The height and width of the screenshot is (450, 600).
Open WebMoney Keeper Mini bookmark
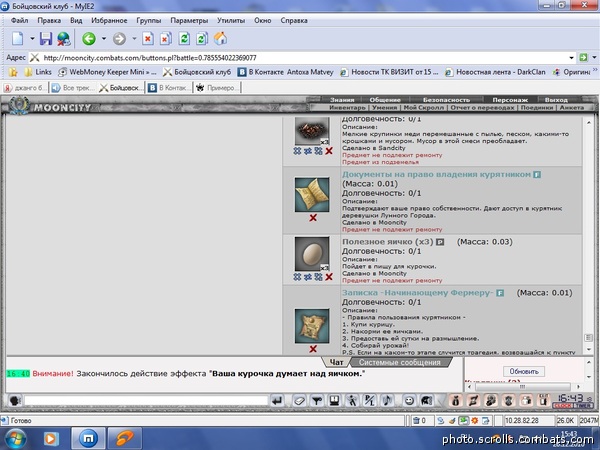tap(108, 72)
